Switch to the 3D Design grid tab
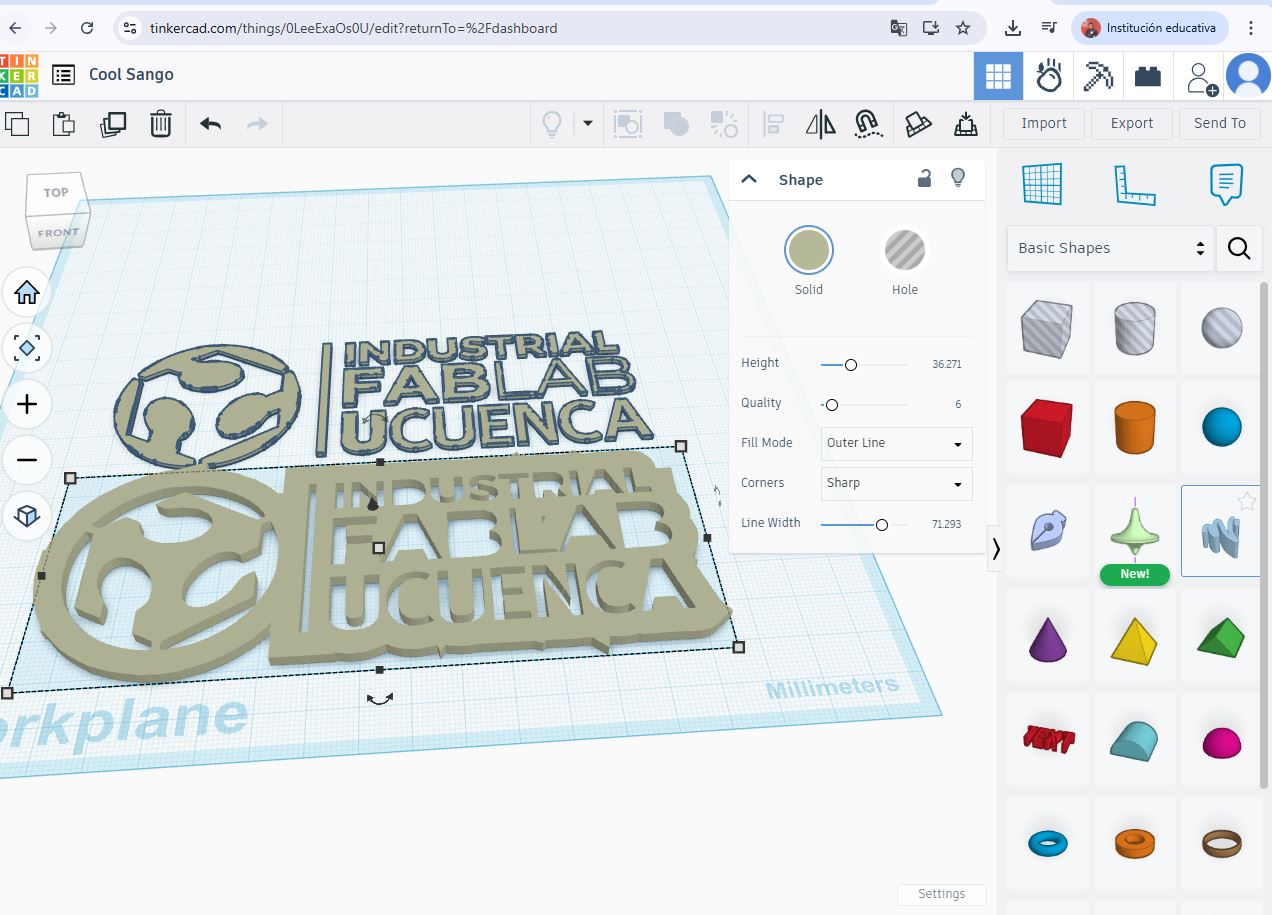 click(x=997, y=75)
